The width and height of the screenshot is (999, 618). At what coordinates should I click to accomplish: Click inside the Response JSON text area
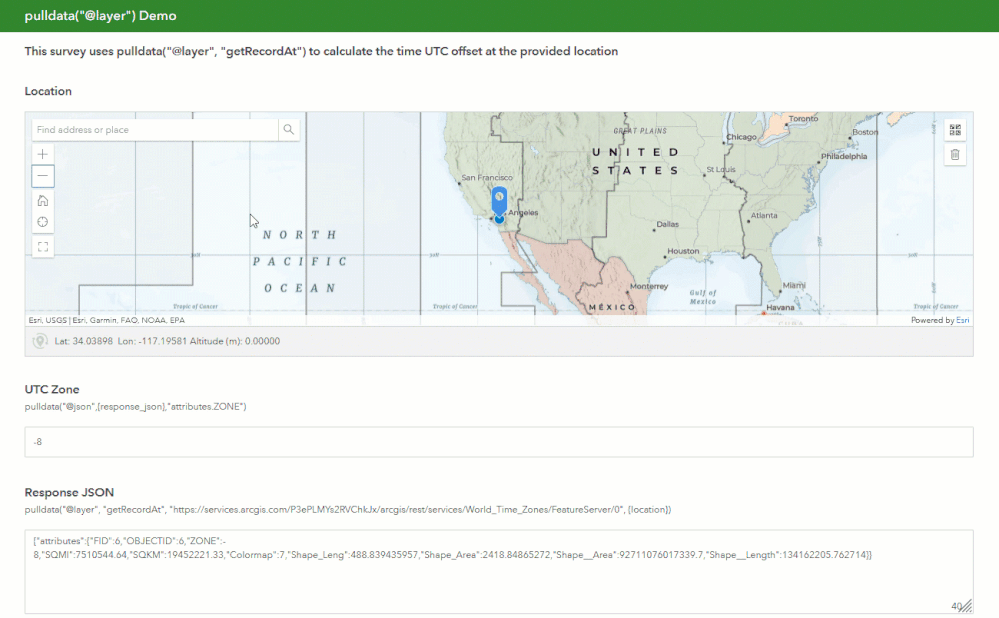tap(499, 571)
